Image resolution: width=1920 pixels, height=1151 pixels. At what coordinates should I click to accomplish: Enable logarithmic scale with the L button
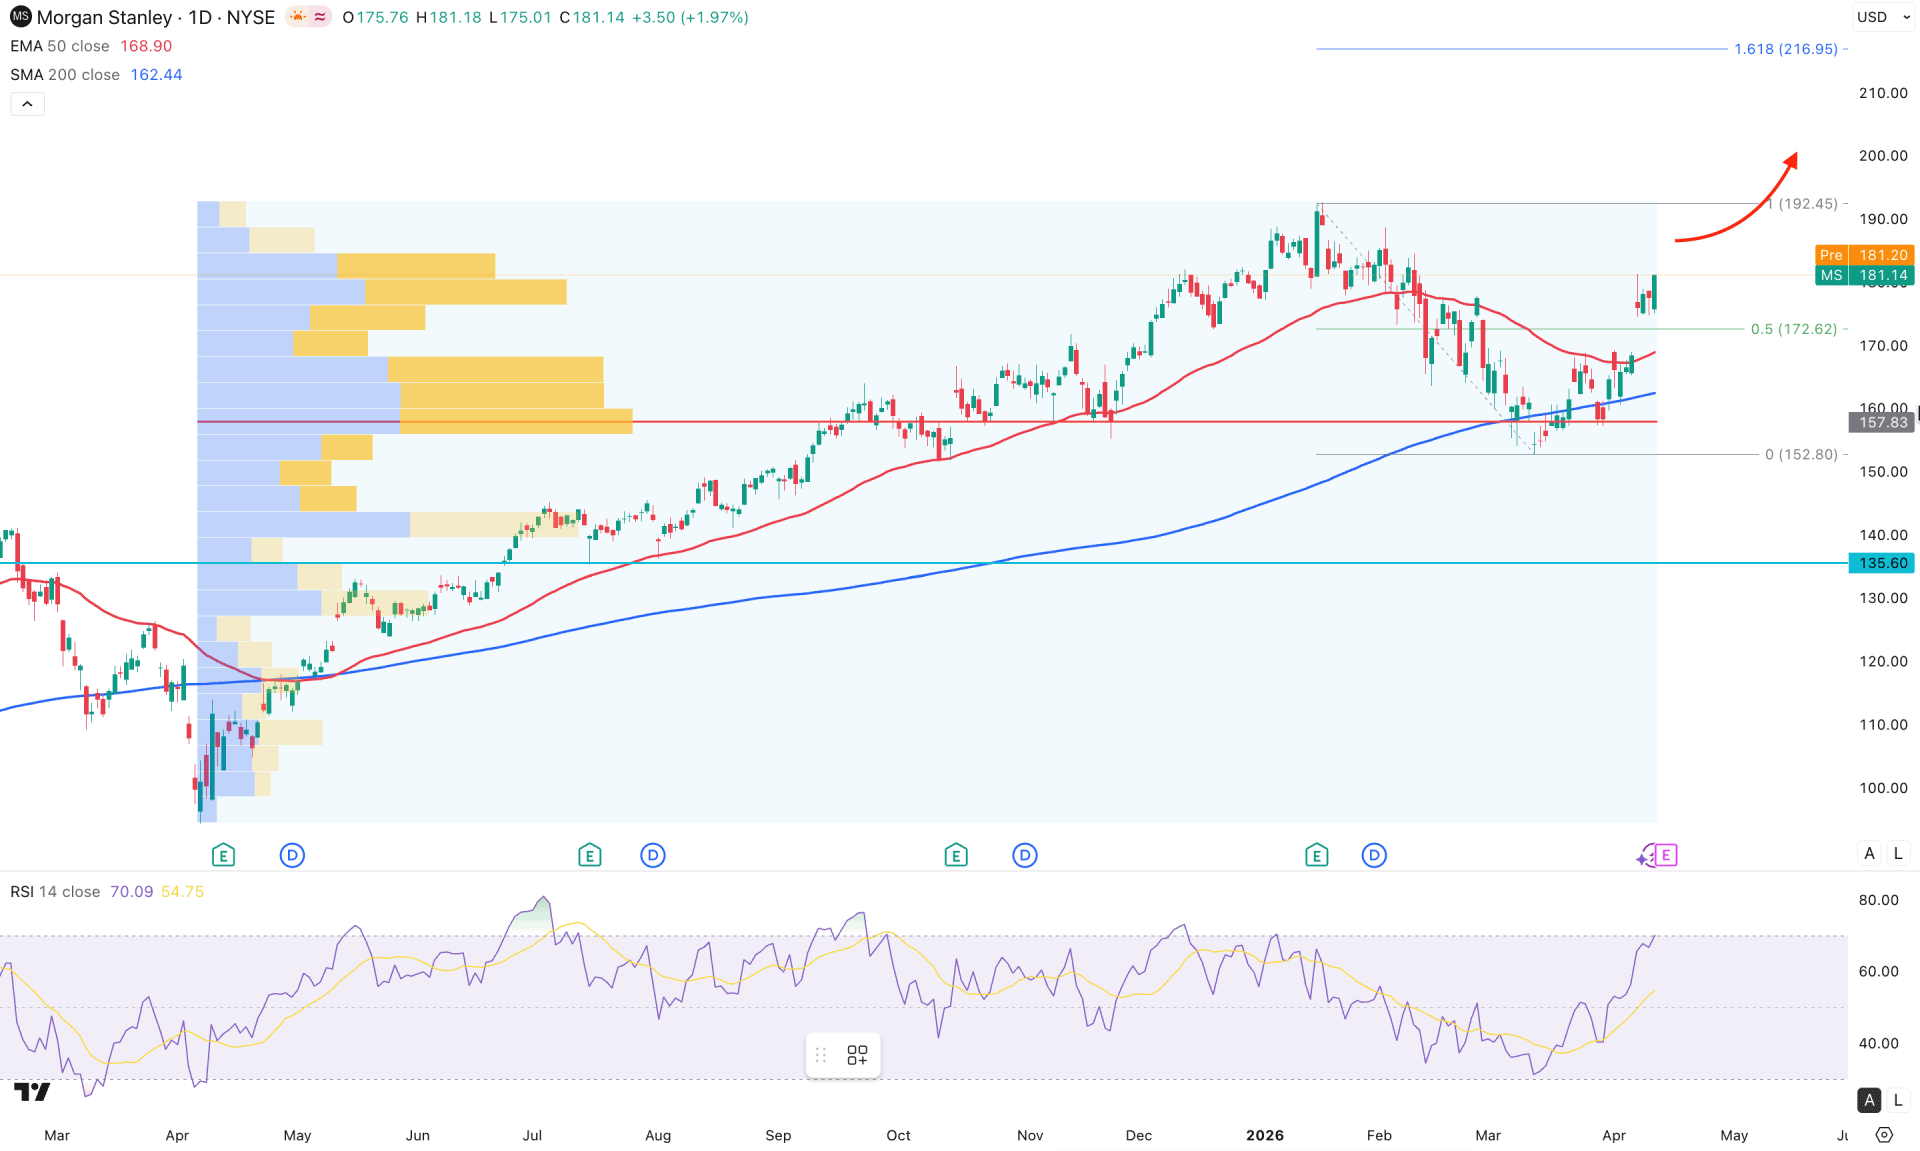(1897, 853)
